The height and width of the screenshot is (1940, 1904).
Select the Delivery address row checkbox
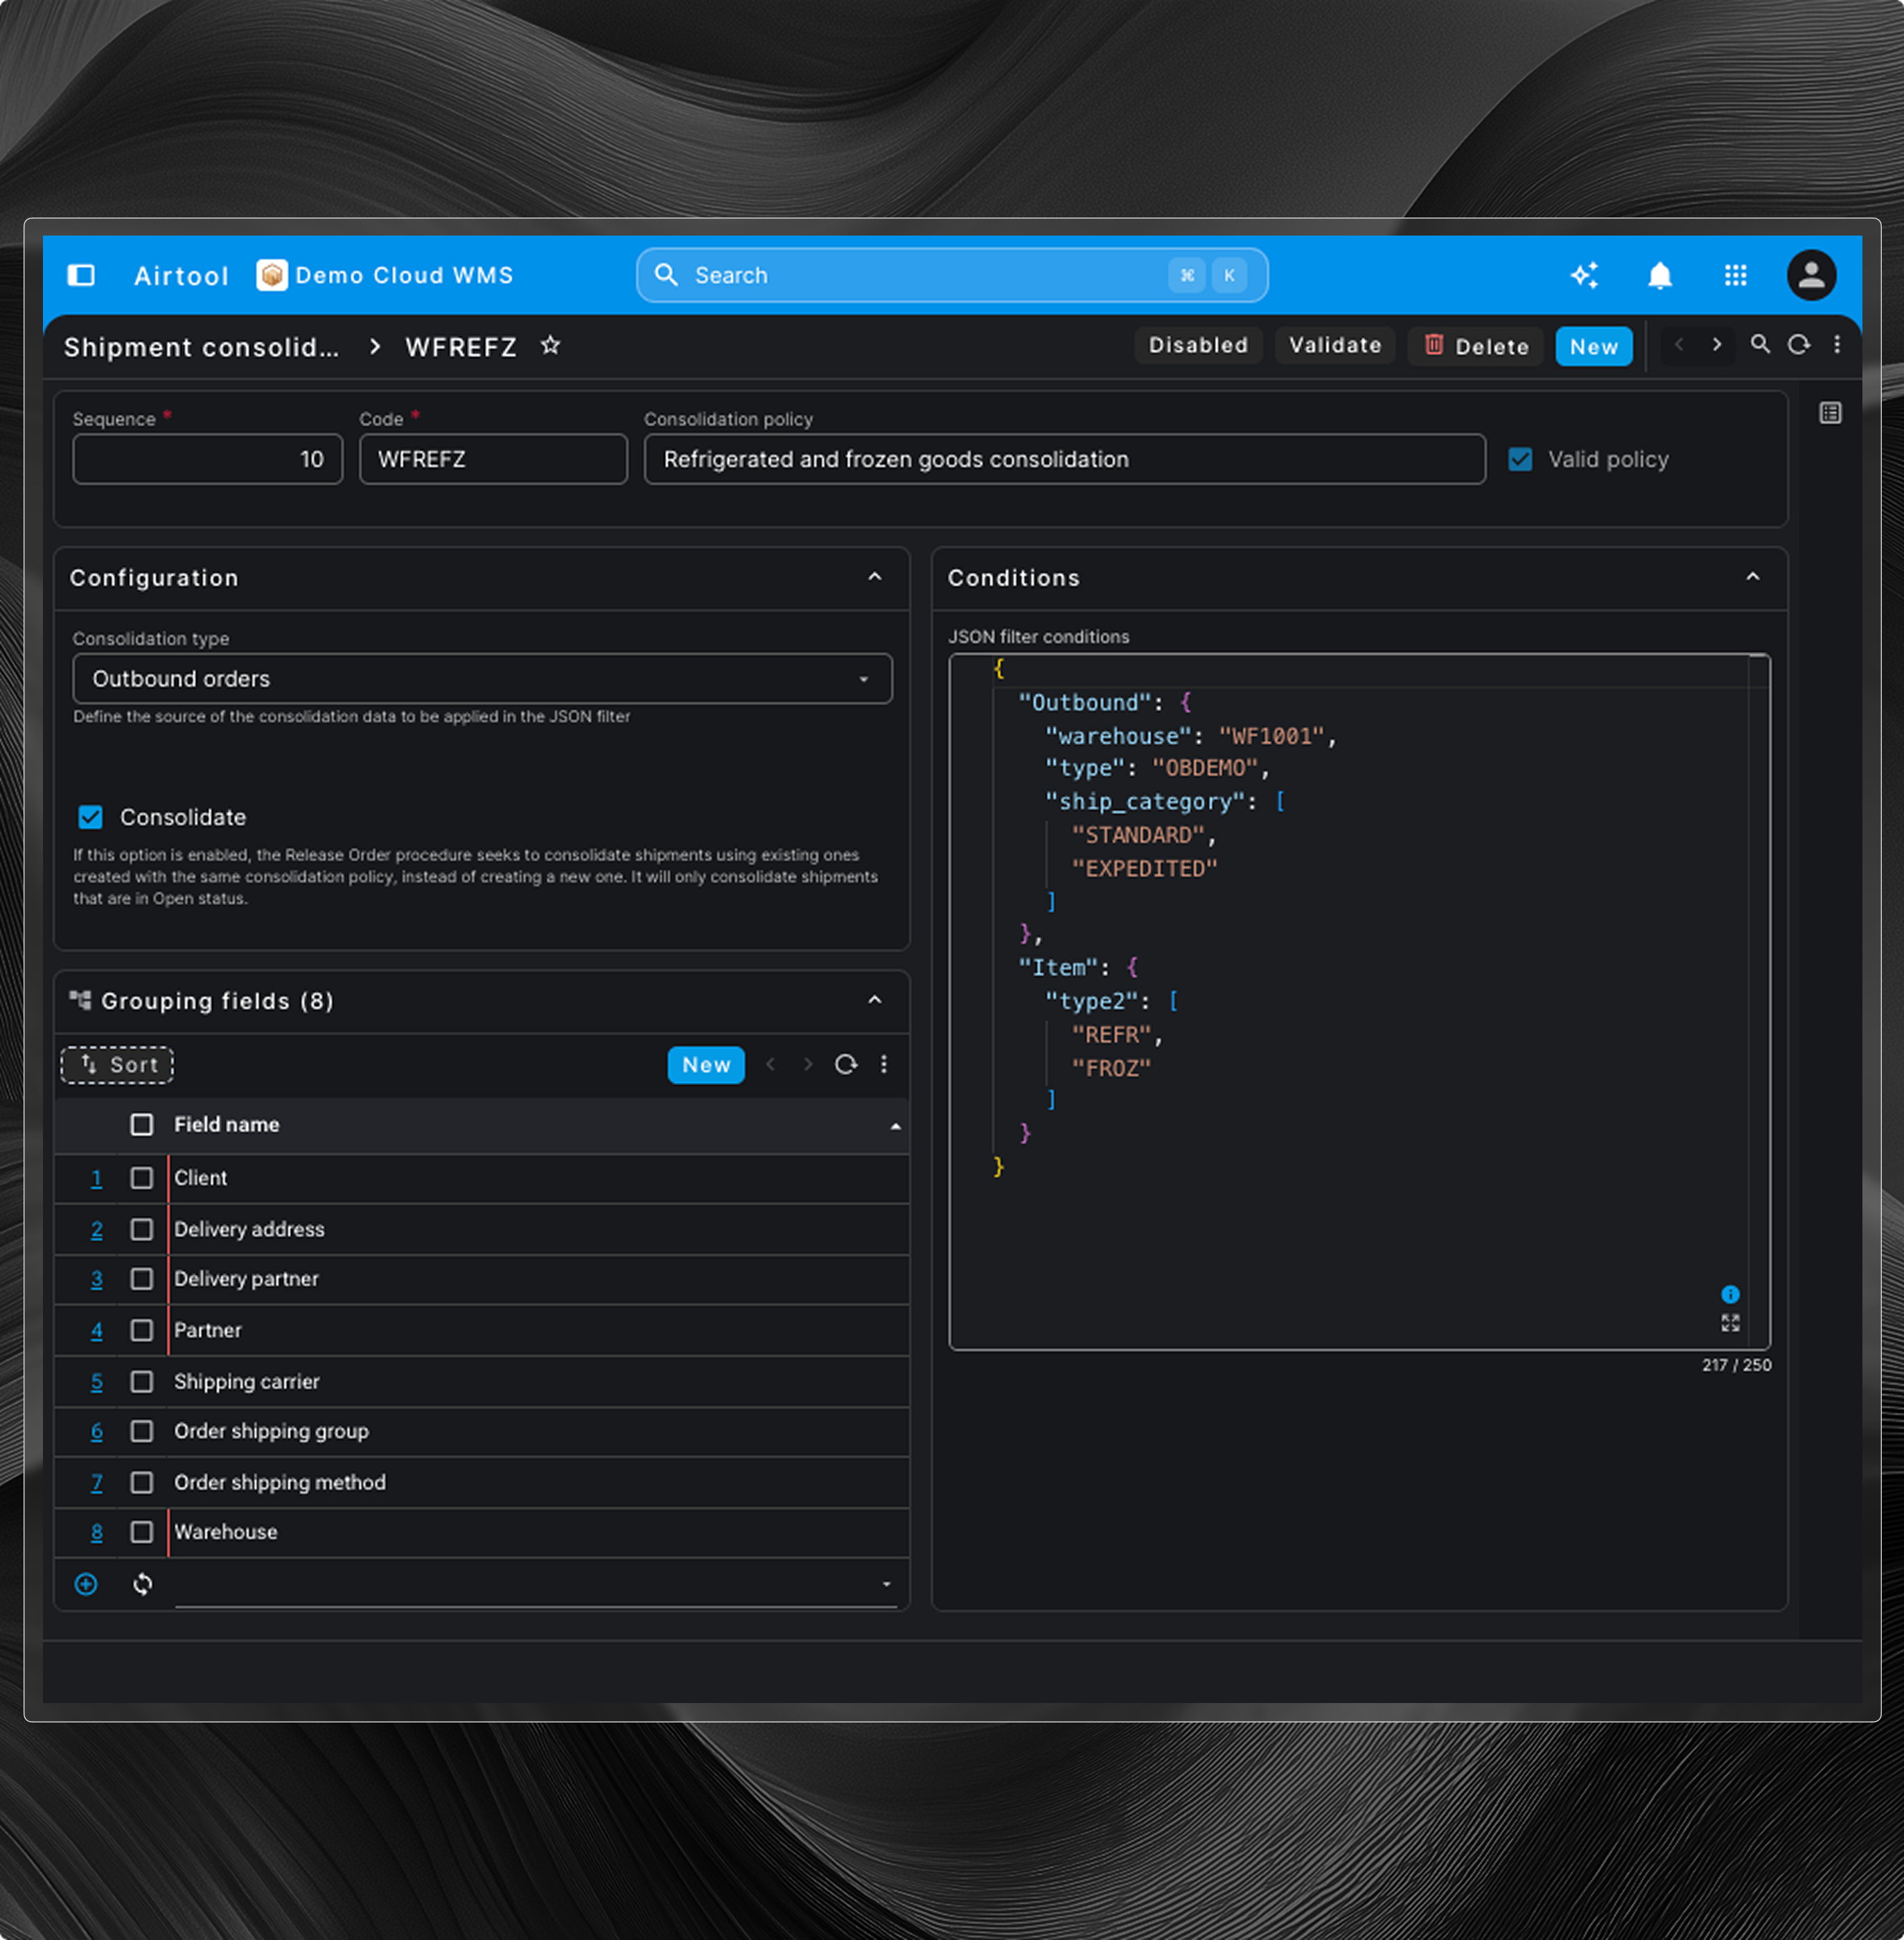tap(142, 1229)
